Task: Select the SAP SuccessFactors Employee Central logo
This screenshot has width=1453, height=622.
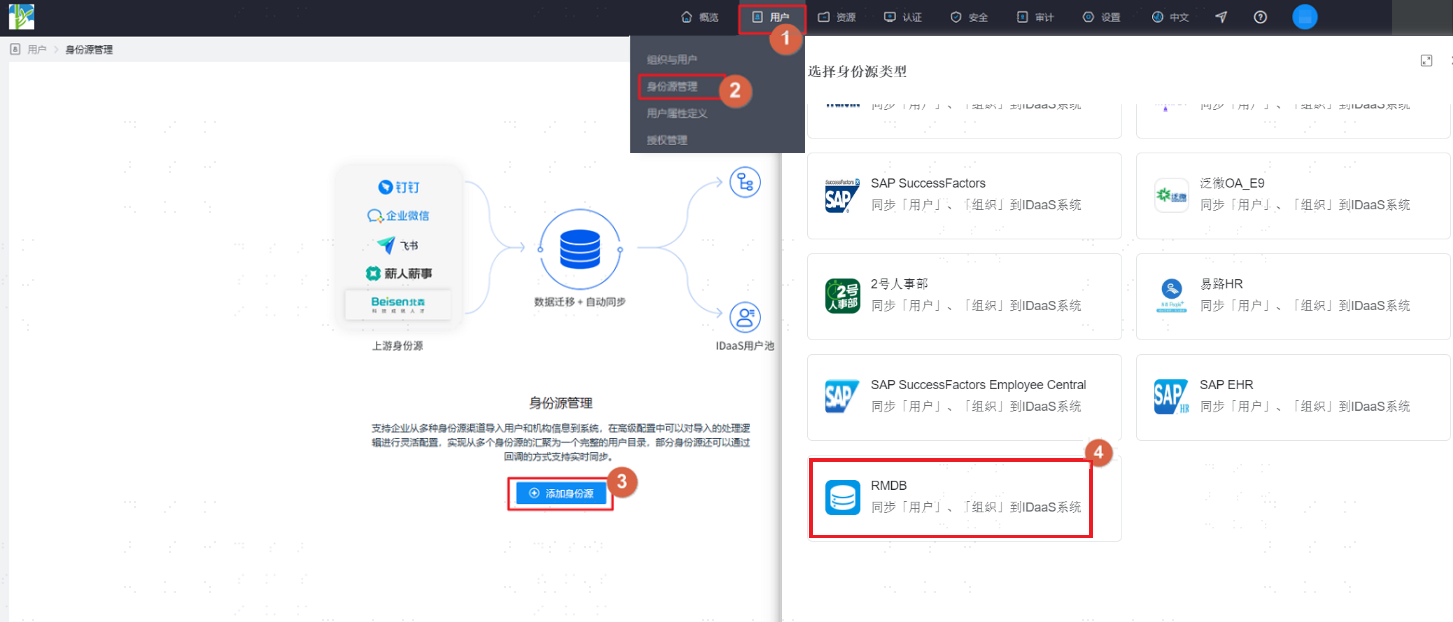Action: coord(842,397)
